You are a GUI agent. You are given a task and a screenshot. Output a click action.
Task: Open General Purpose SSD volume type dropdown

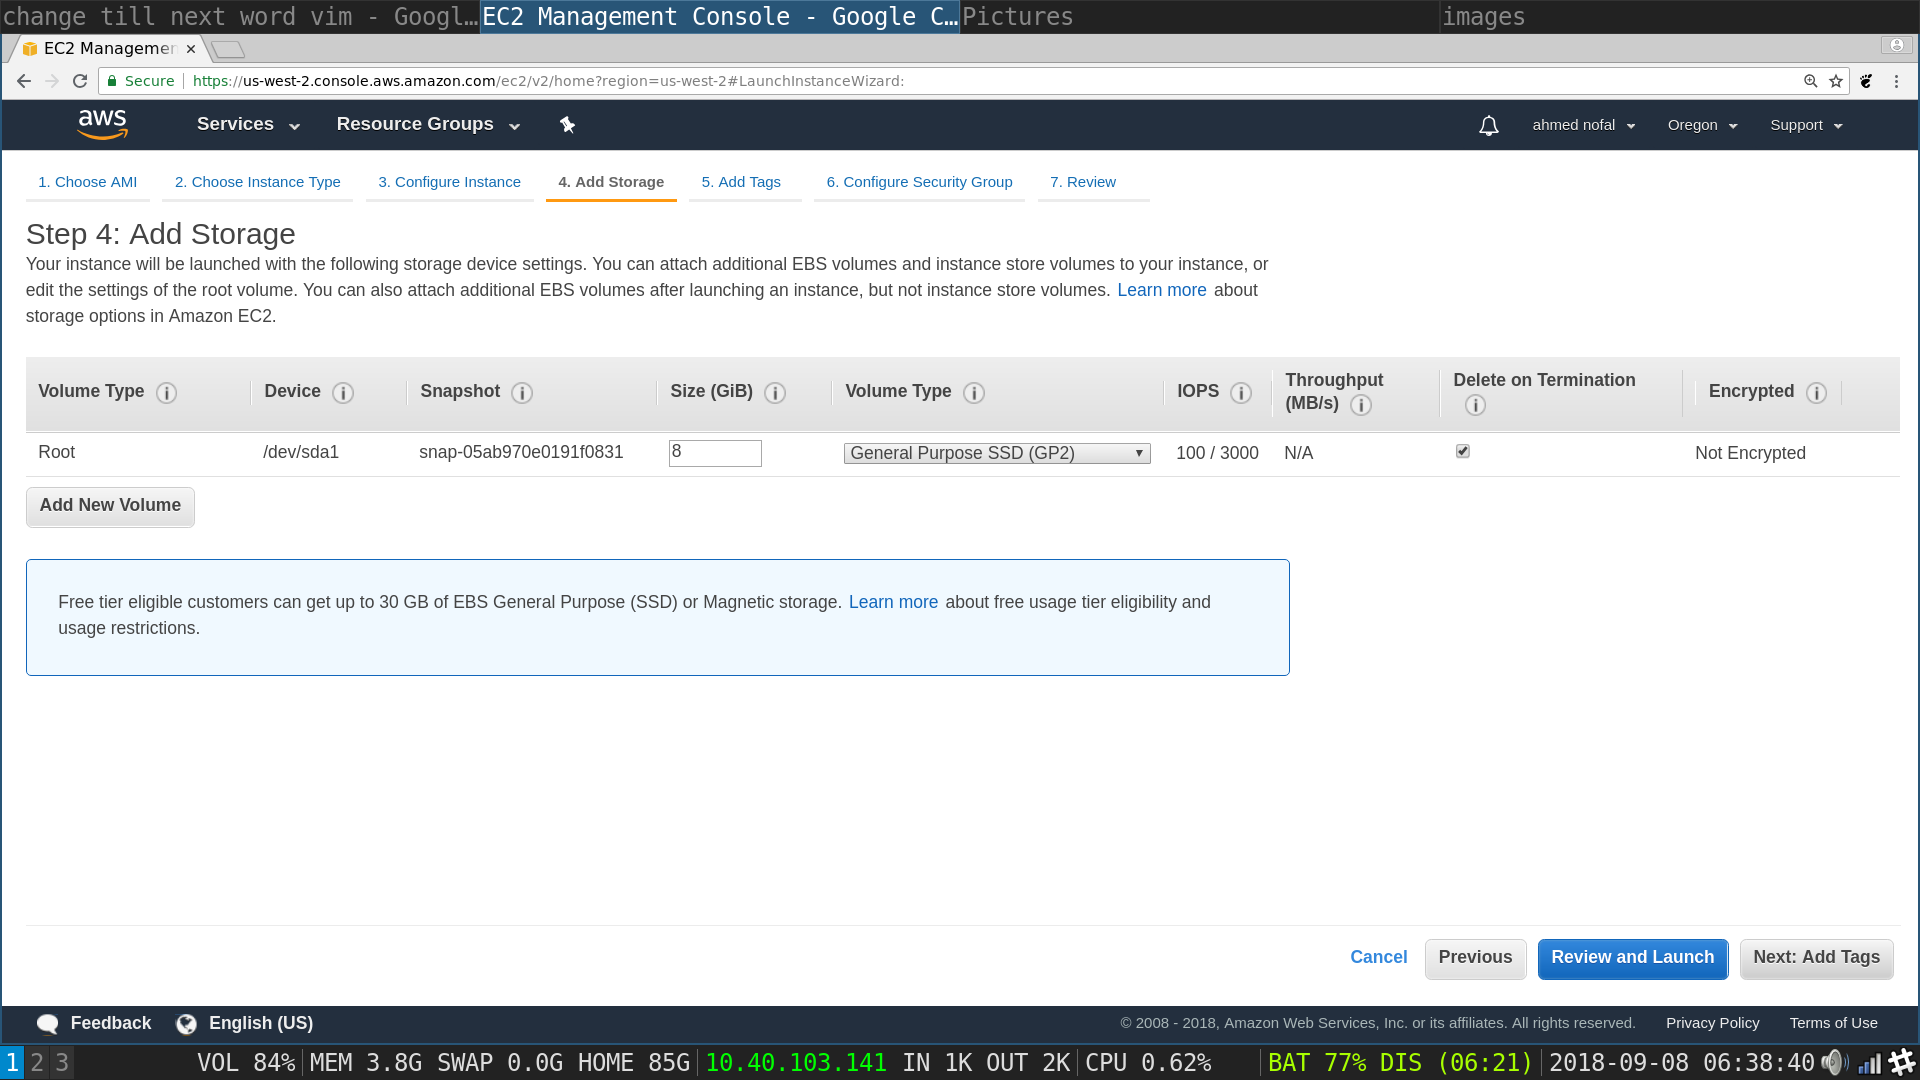pyautogui.click(x=997, y=453)
